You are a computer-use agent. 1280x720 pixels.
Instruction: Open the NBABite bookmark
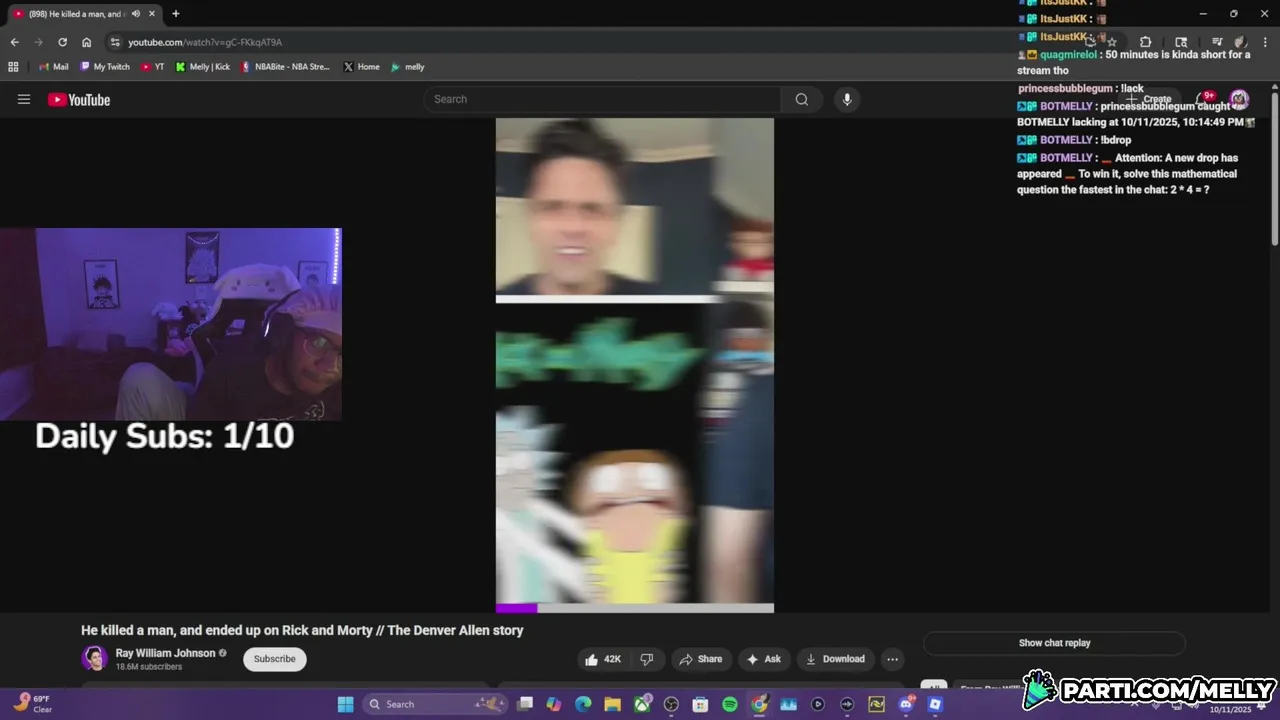285,67
